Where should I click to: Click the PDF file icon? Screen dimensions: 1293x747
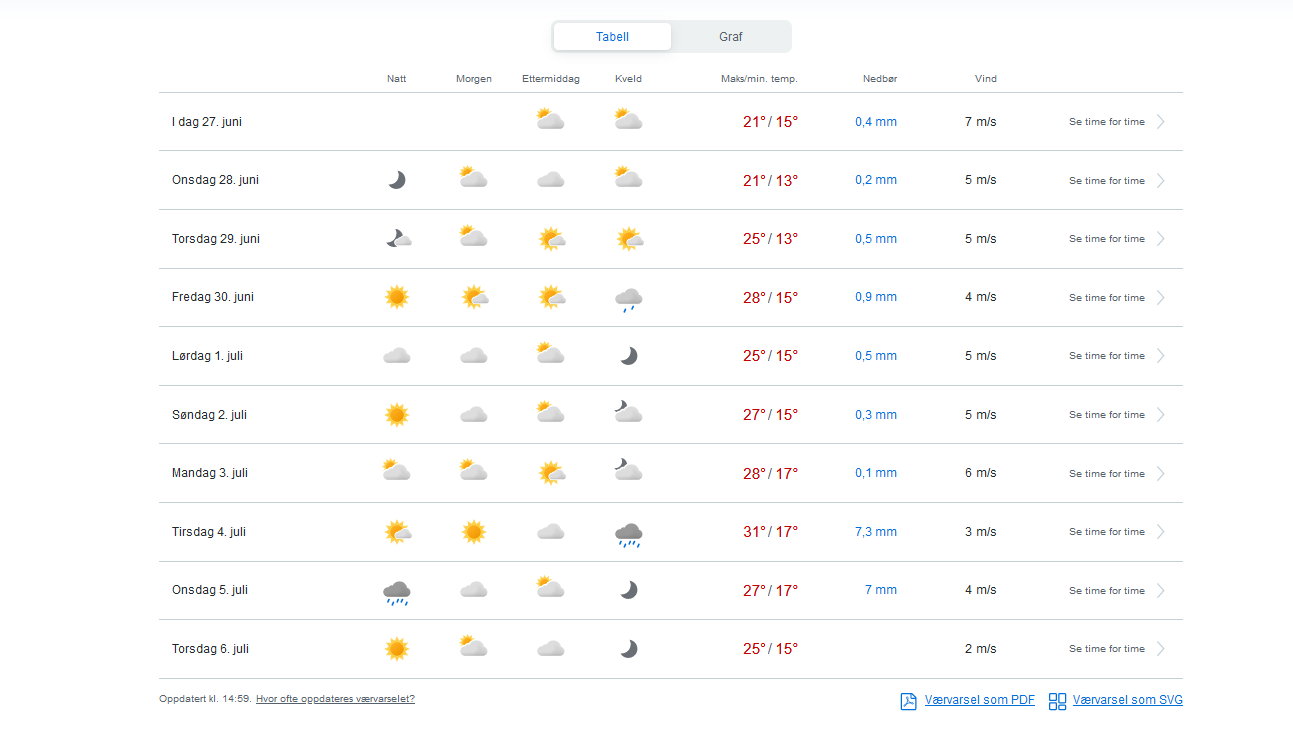tap(908, 701)
